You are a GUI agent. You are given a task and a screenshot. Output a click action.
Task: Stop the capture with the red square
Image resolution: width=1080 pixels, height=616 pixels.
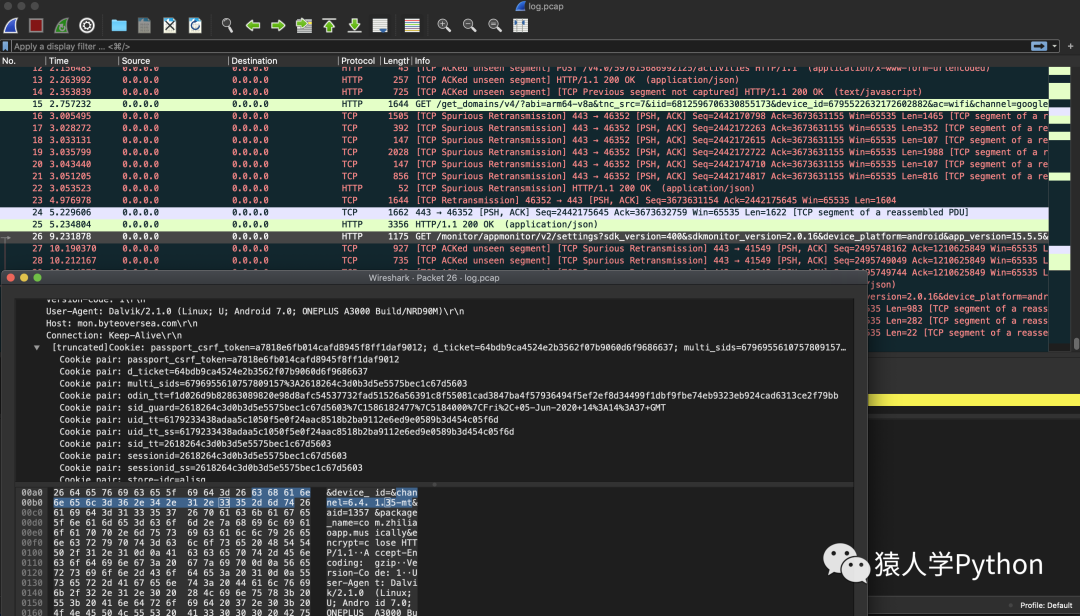pyautogui.click(x=36, y=25)
